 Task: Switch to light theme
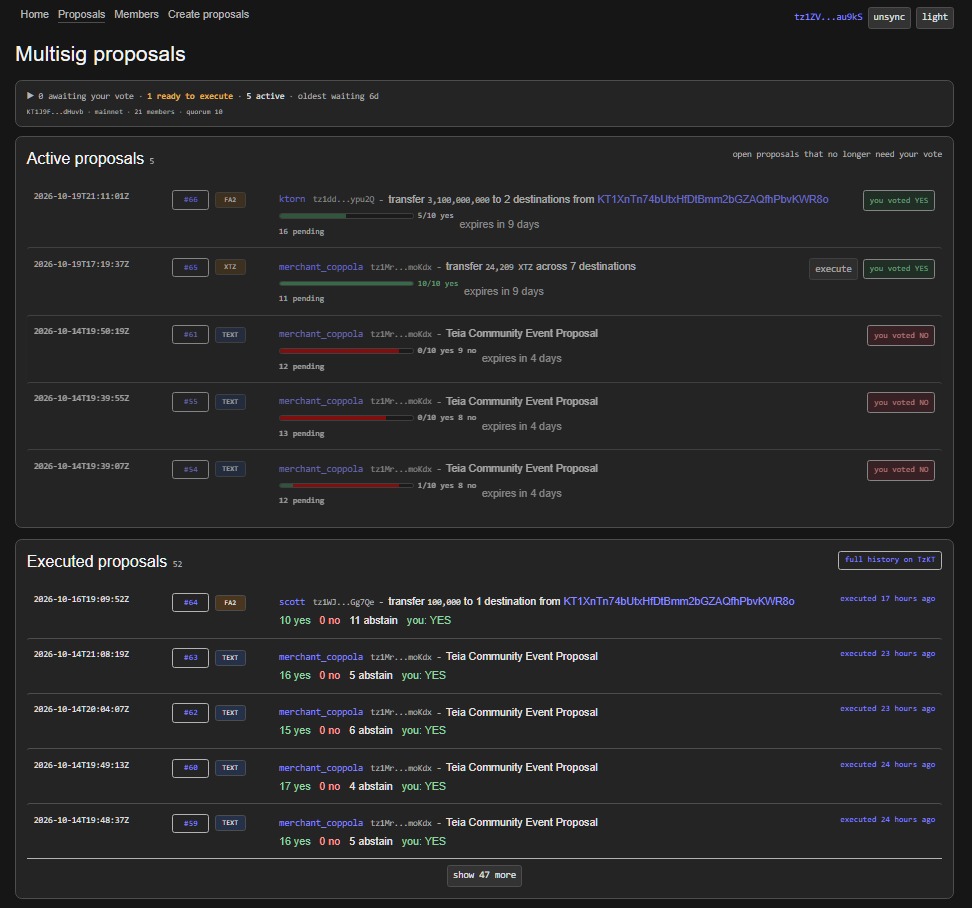click(935, 17)
